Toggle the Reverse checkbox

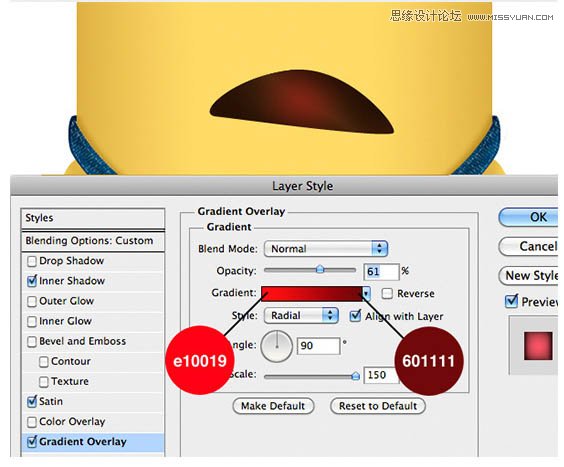click(x=387, y=294)
